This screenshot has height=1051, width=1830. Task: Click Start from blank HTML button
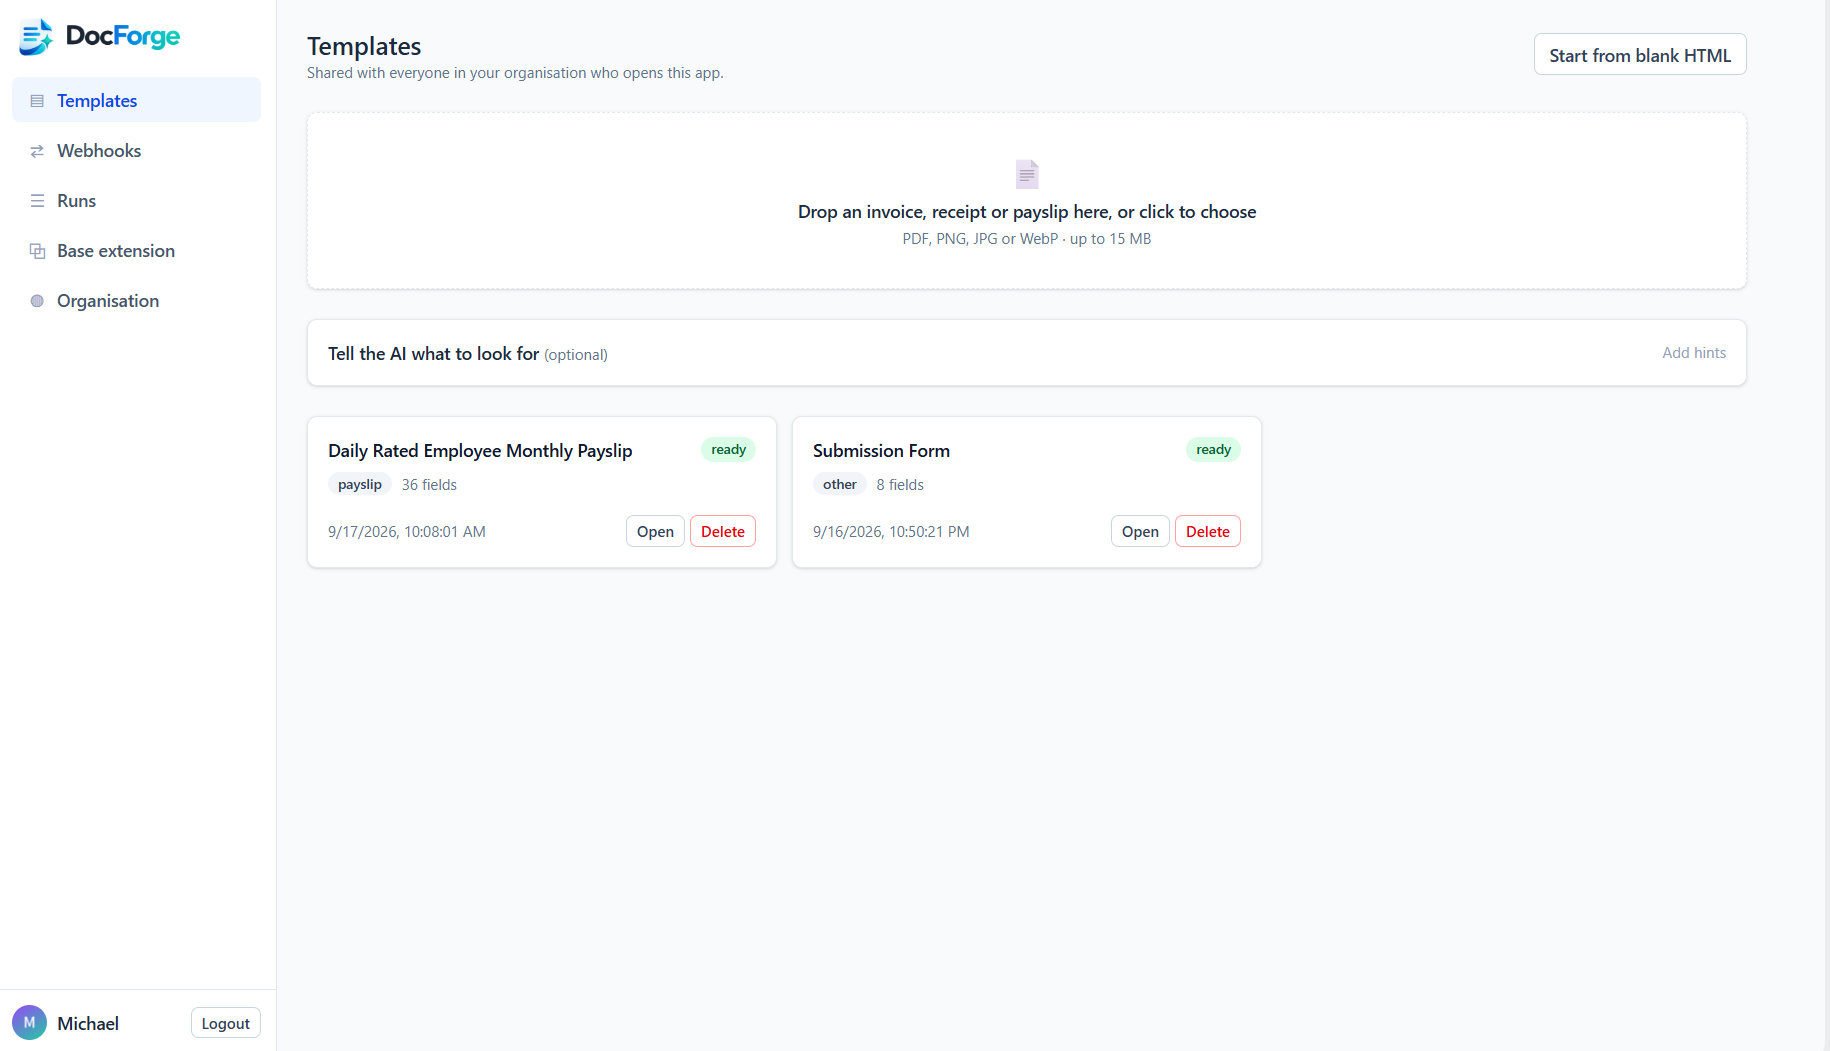[1640, 55]
